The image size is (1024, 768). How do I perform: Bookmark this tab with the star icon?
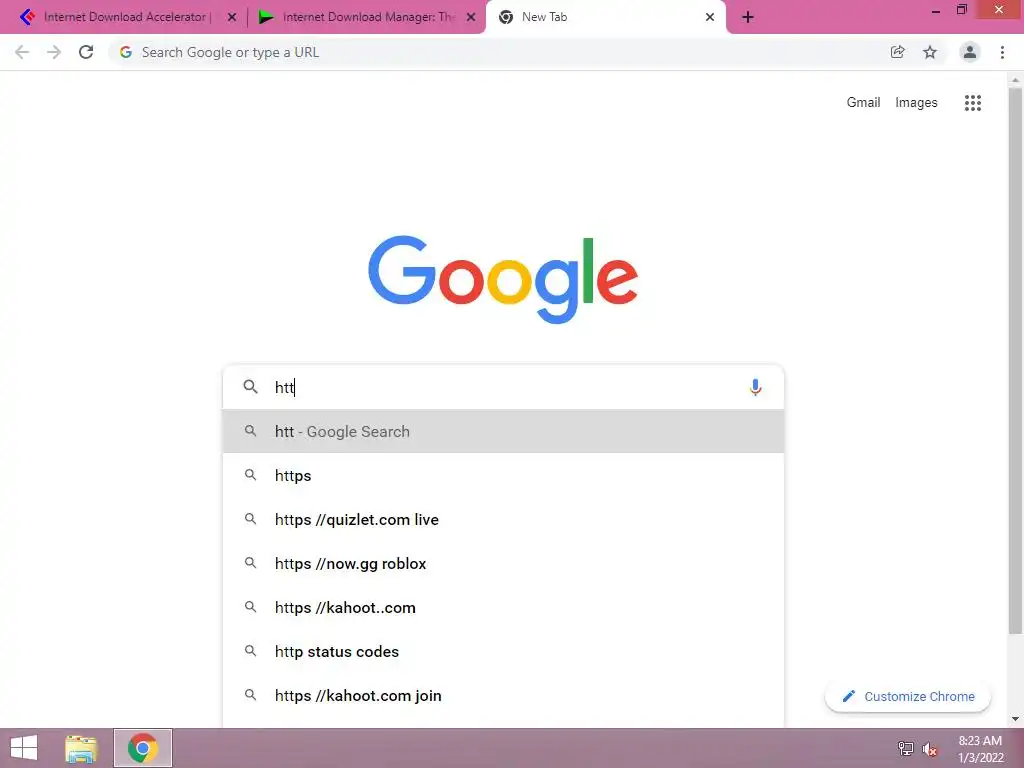930,52
